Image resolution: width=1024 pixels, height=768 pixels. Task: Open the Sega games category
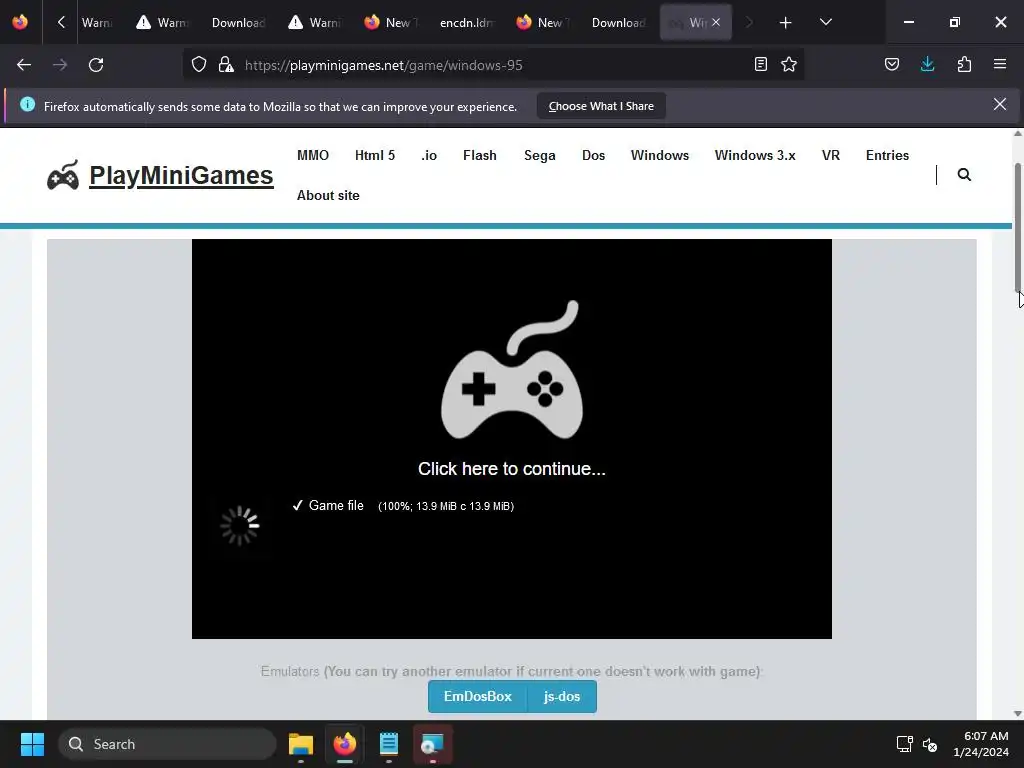[539, 155]
